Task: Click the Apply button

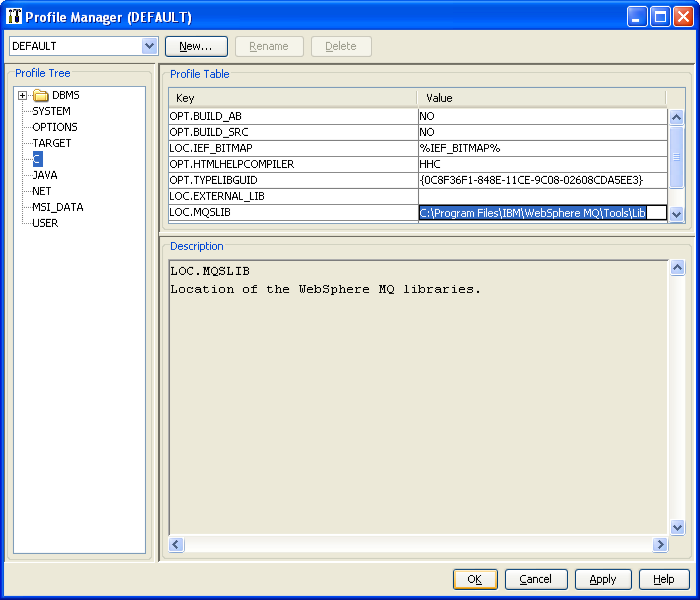Action: [x=603, y=579]
